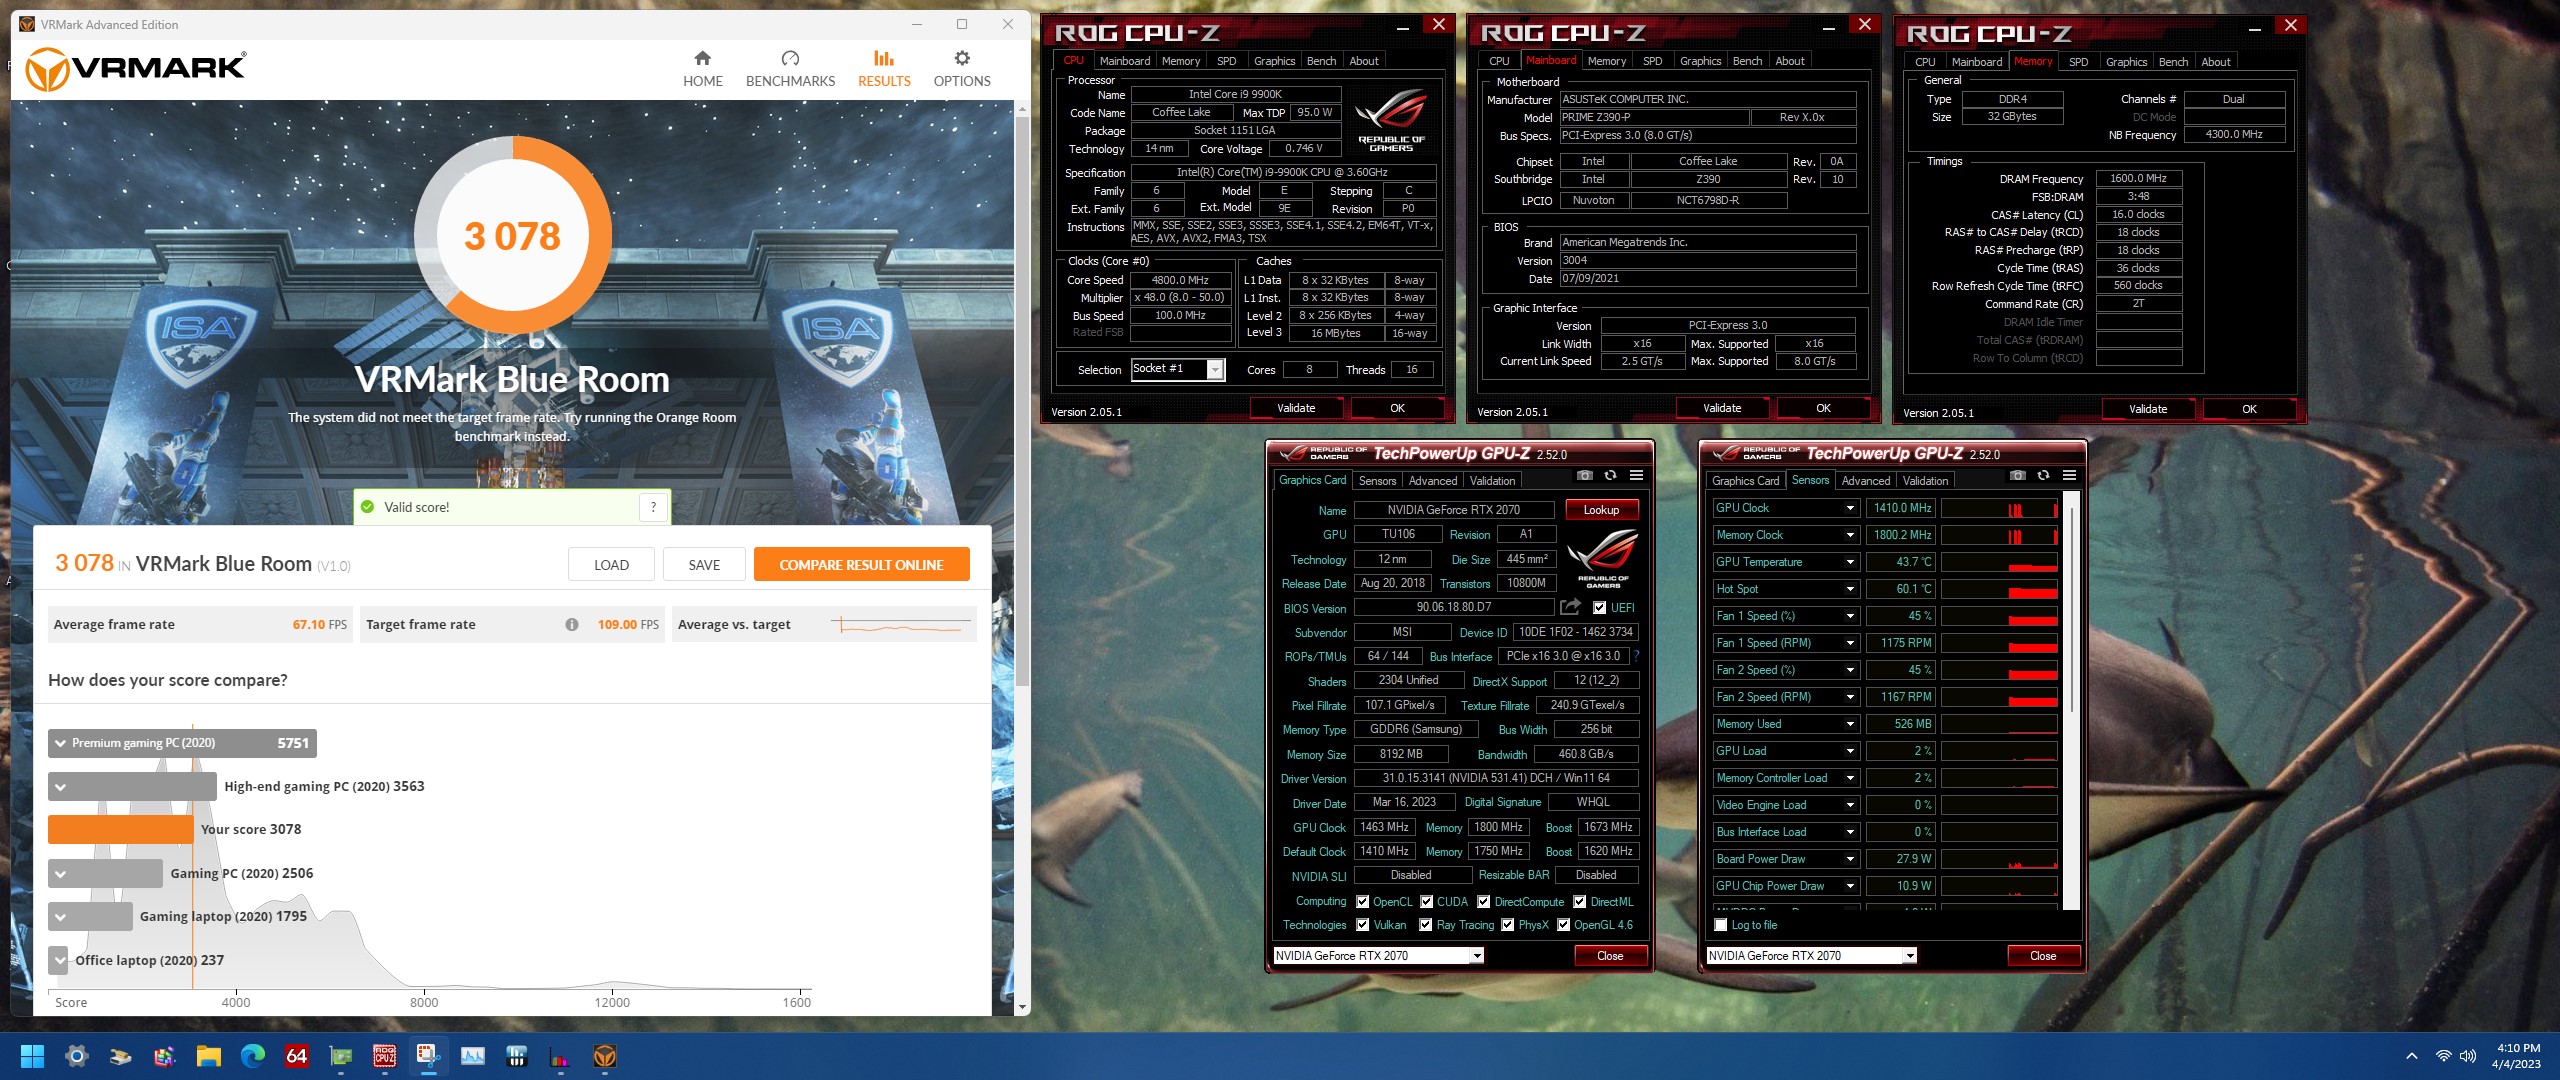Toggle OpenCL checkbox in GPU-Z
Image resolution: width=2560 pixels, height=1080 pixels.
[1362, 901]
